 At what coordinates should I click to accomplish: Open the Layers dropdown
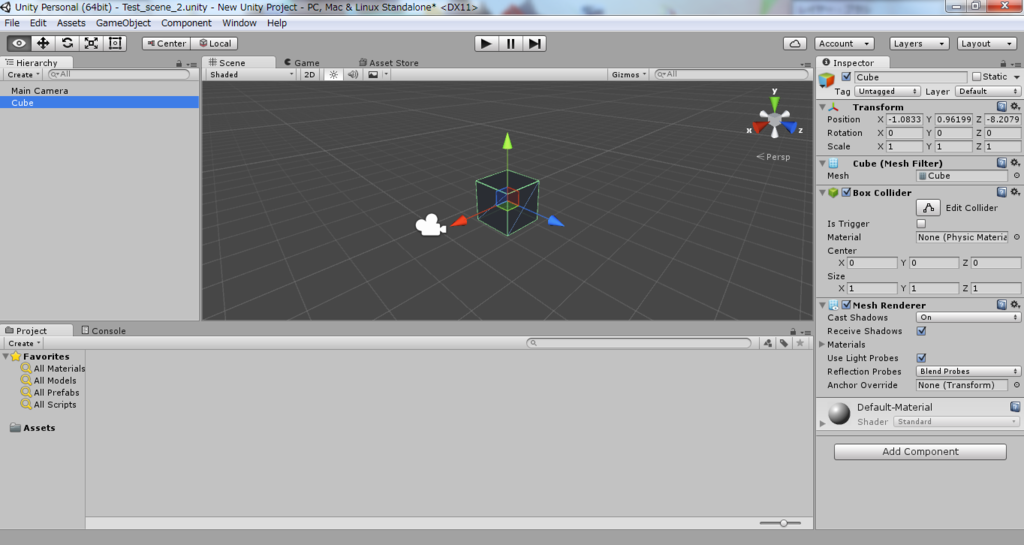919,43
